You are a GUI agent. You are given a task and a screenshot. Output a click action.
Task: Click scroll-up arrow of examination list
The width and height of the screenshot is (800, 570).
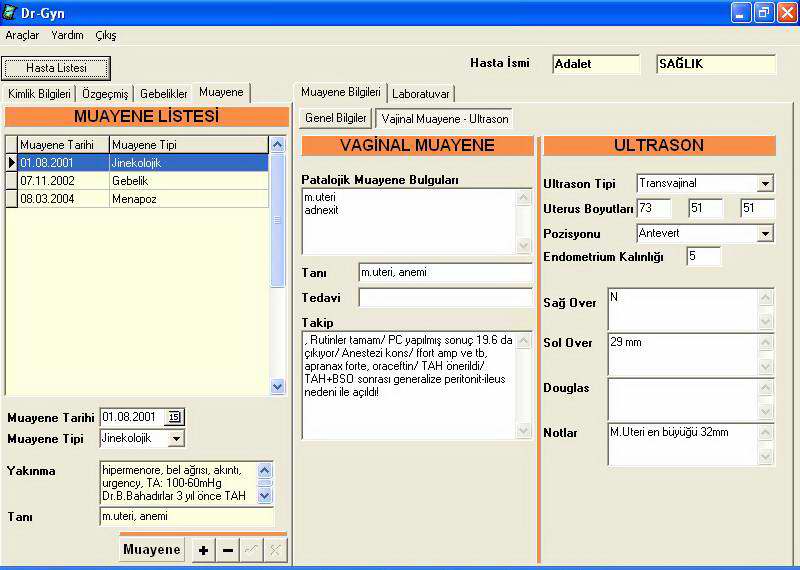[x=278, y=145]
